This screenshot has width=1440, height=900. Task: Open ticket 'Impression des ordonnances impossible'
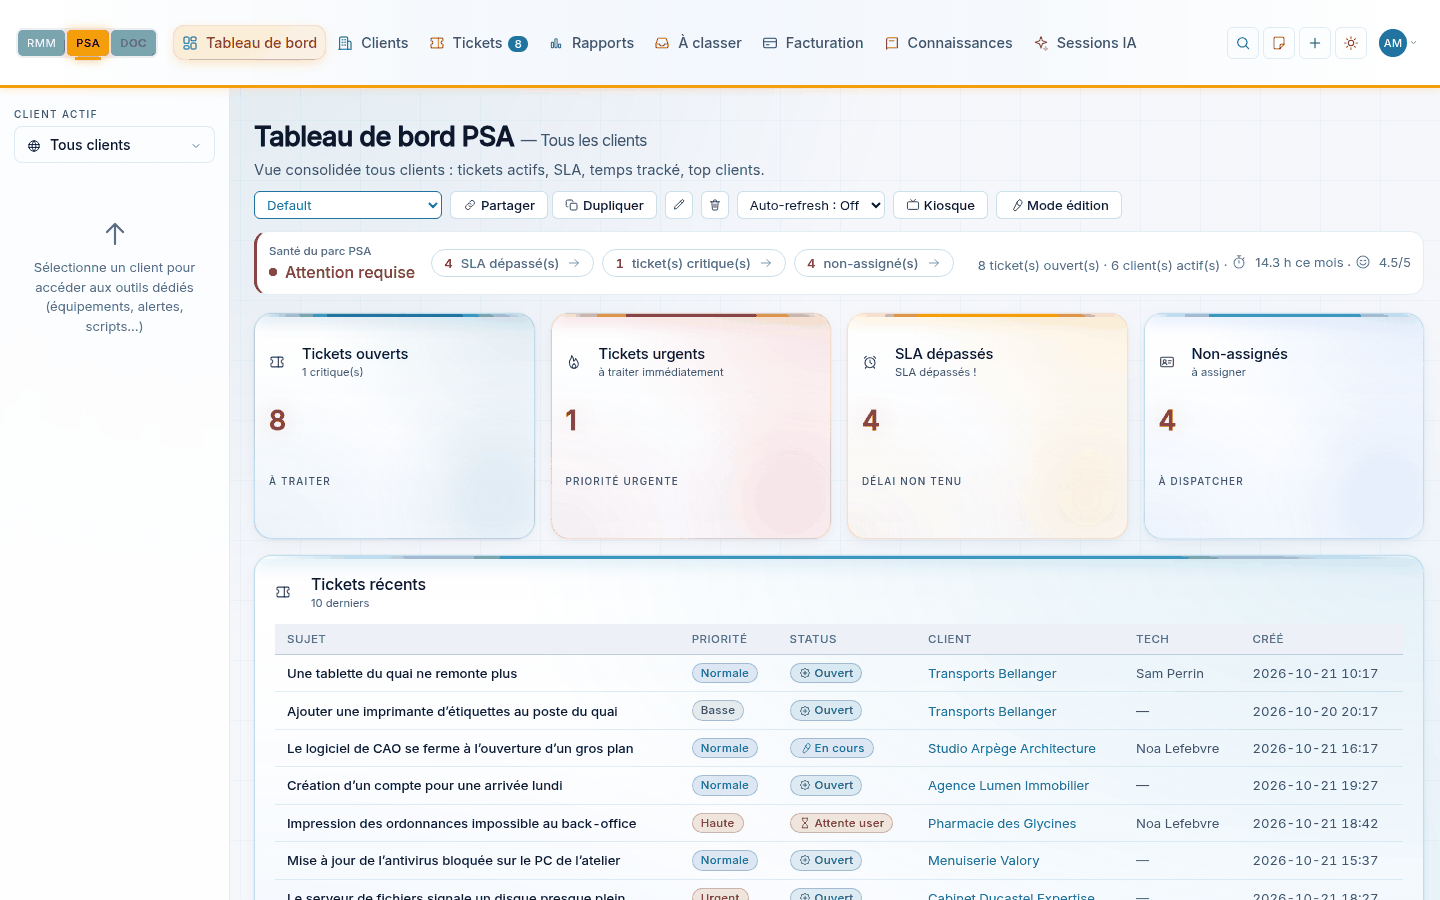click(462, 824)
